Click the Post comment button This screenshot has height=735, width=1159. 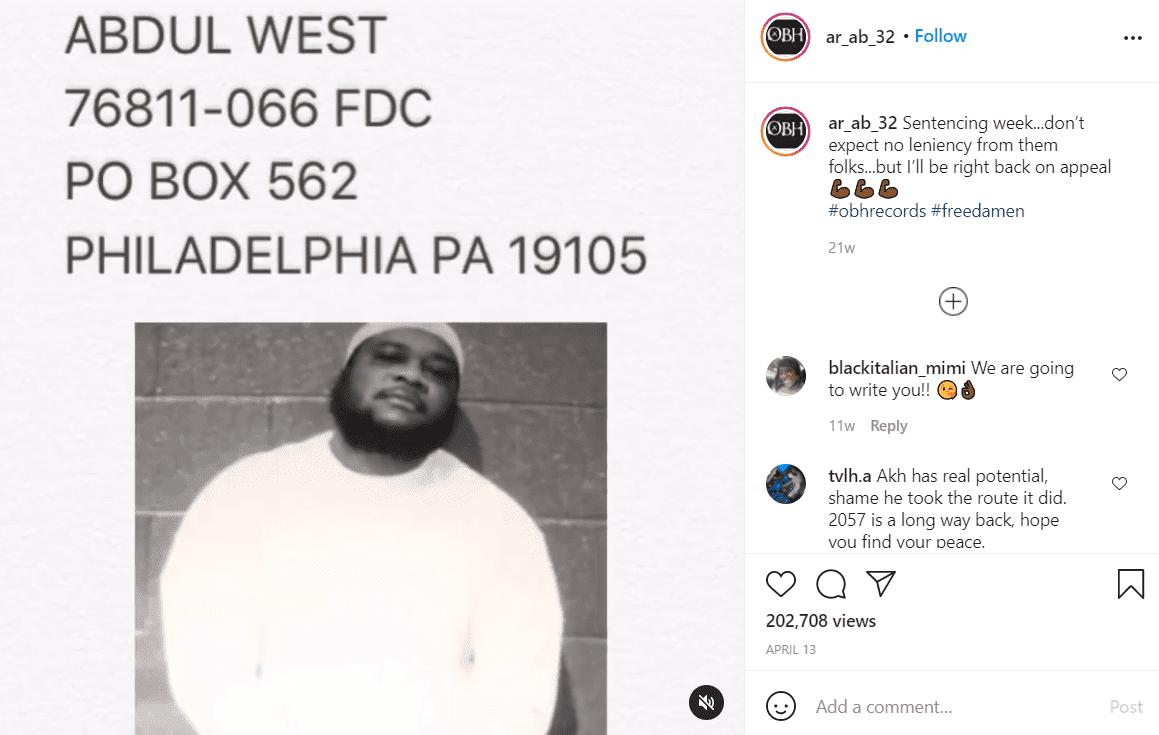[x=1126, y=707]
